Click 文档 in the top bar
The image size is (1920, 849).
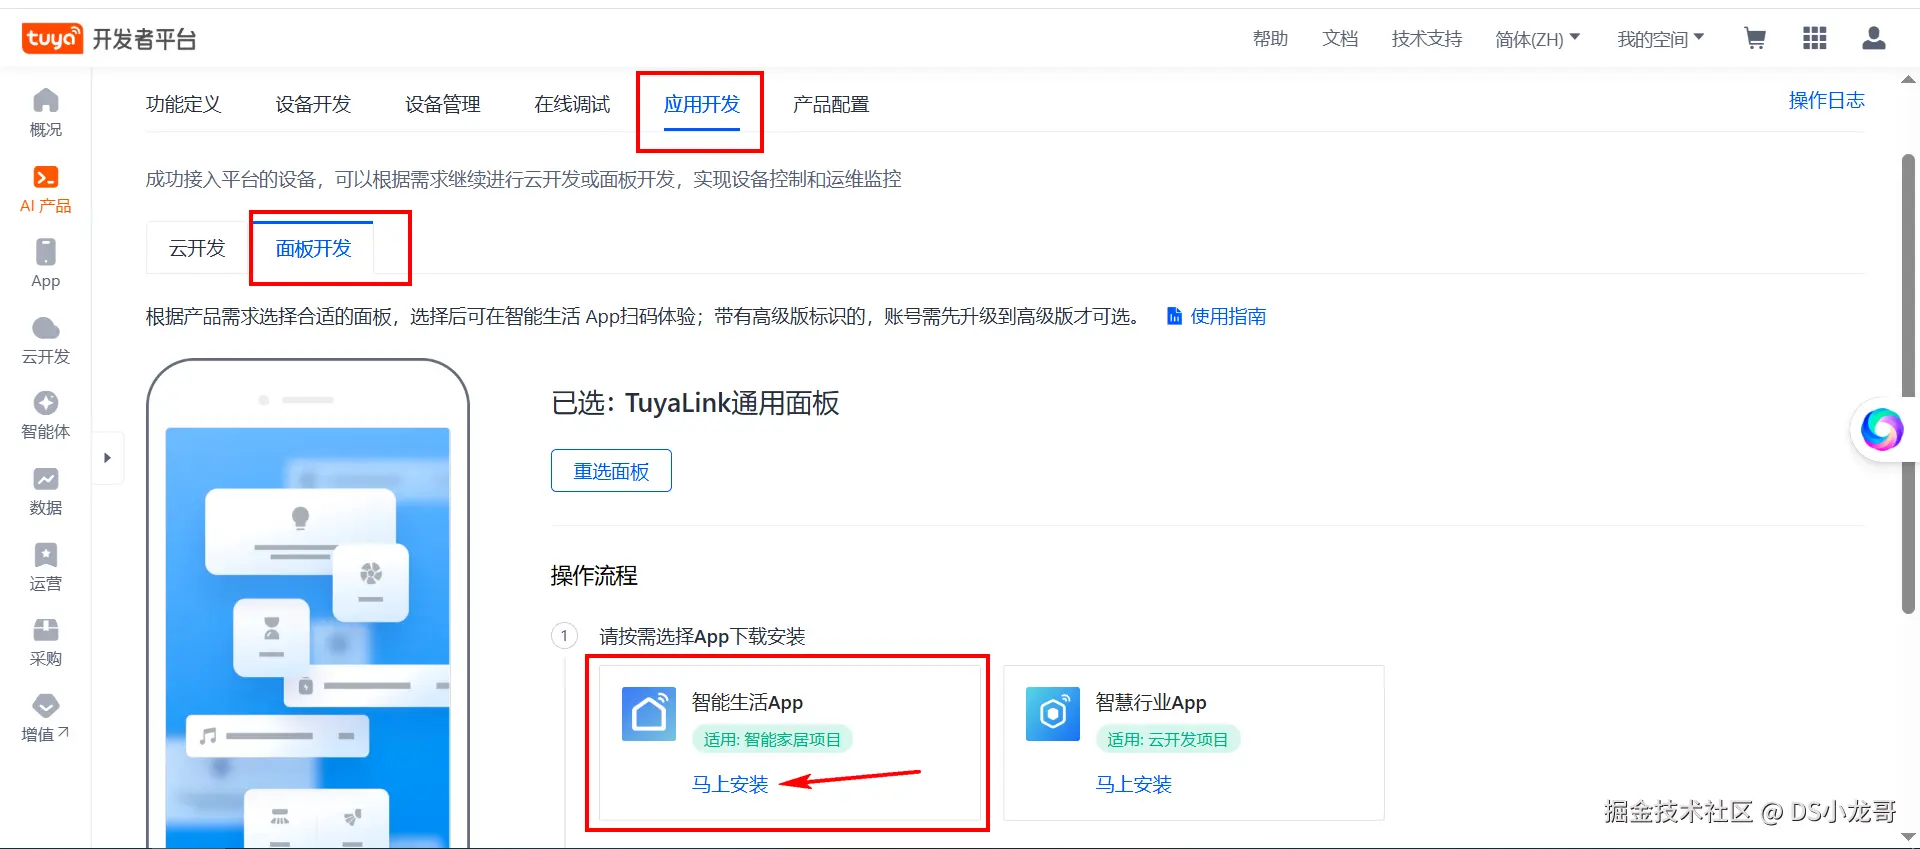coord(1340,39)
